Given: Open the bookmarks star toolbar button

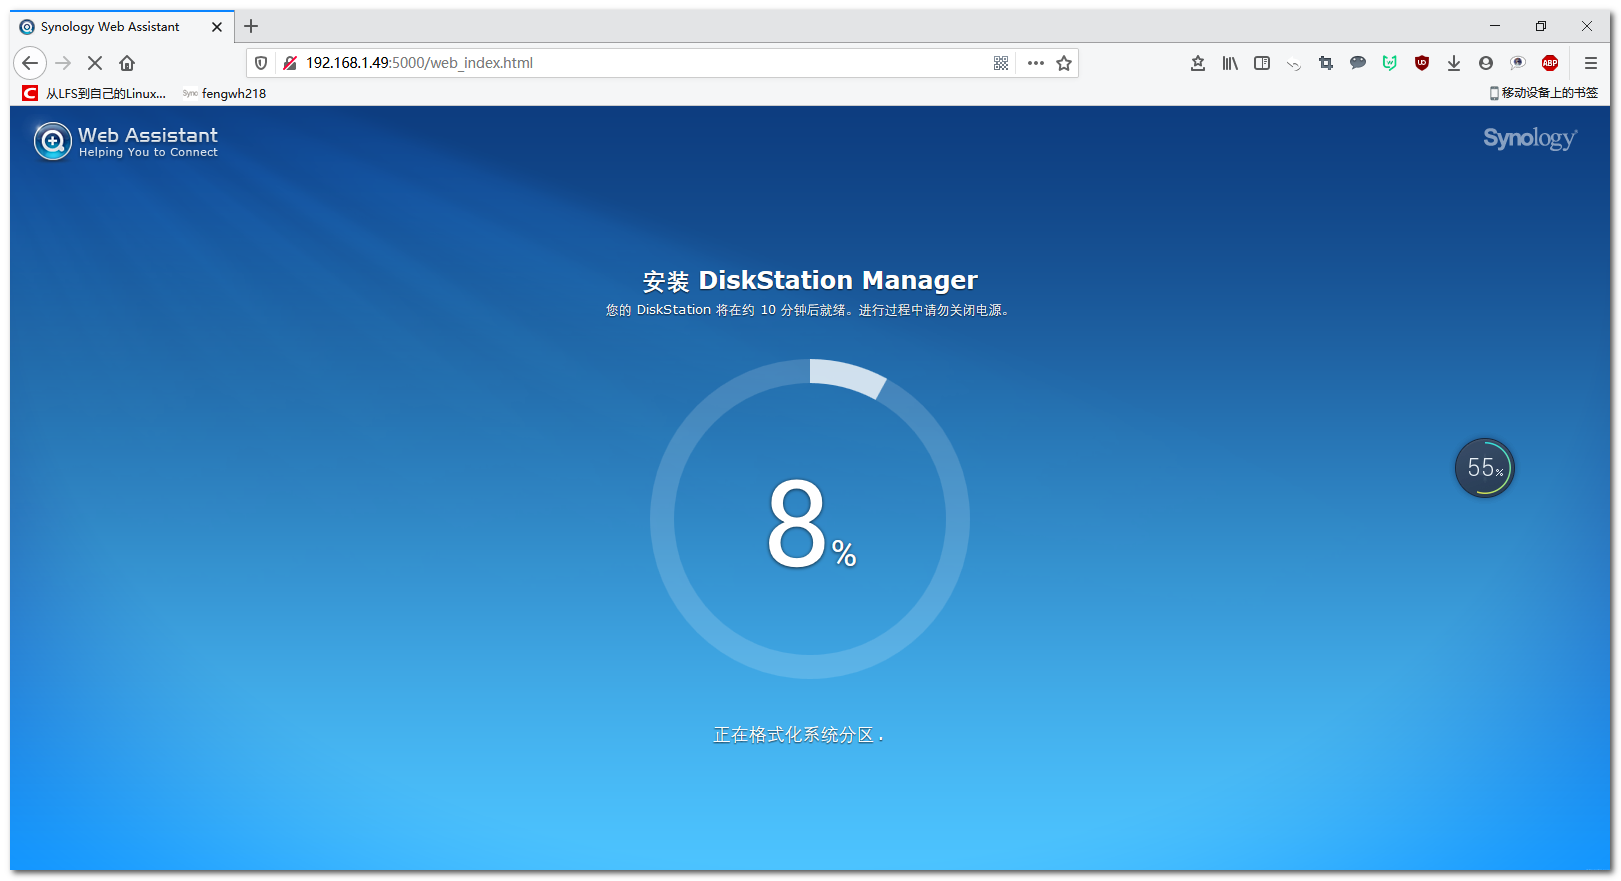Looking at the screenshot, I should [x=1198, y=63].
